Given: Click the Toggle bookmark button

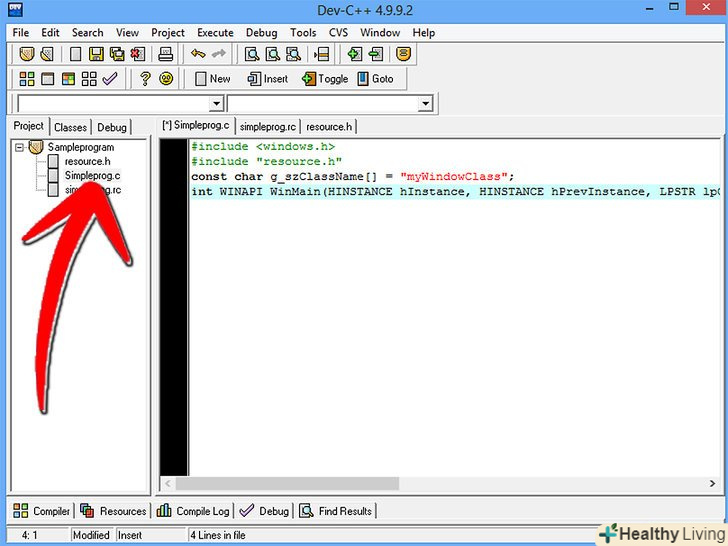Looking at the screenshot, I should pyautogui.click(x=325, y=79).
